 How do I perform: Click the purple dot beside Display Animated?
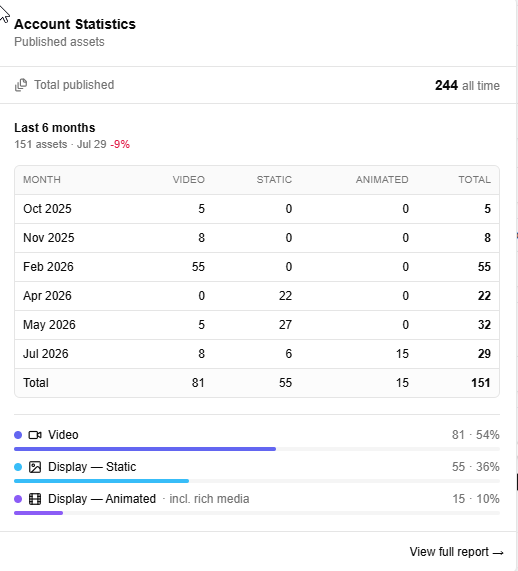[x=18, y=499]
